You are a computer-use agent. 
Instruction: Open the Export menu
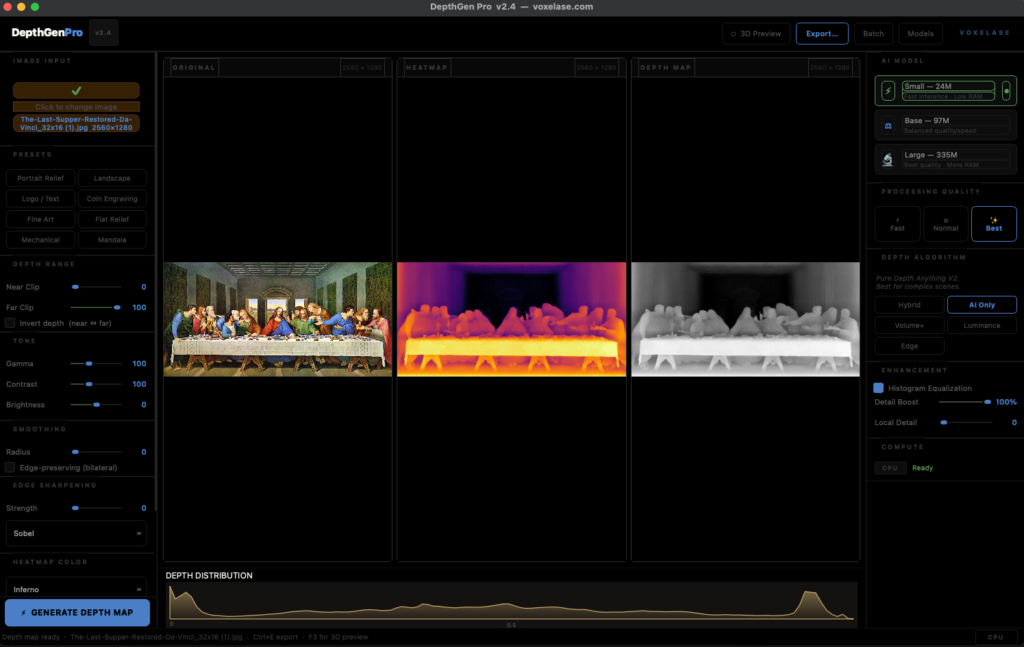point(822,33)
